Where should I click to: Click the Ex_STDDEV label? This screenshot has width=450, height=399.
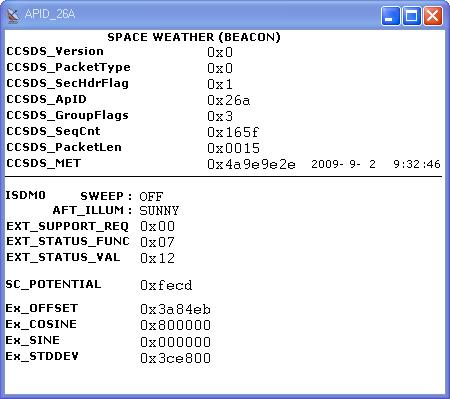42,356
